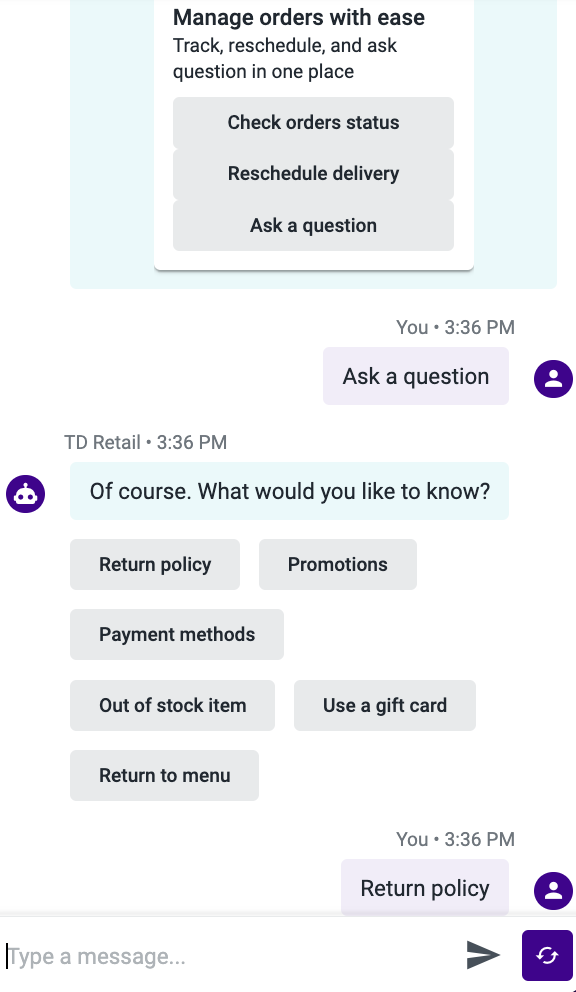Click the sent Return policy message bubble
Viewport: 576px width, 992px height.
[x=425, y=888]
